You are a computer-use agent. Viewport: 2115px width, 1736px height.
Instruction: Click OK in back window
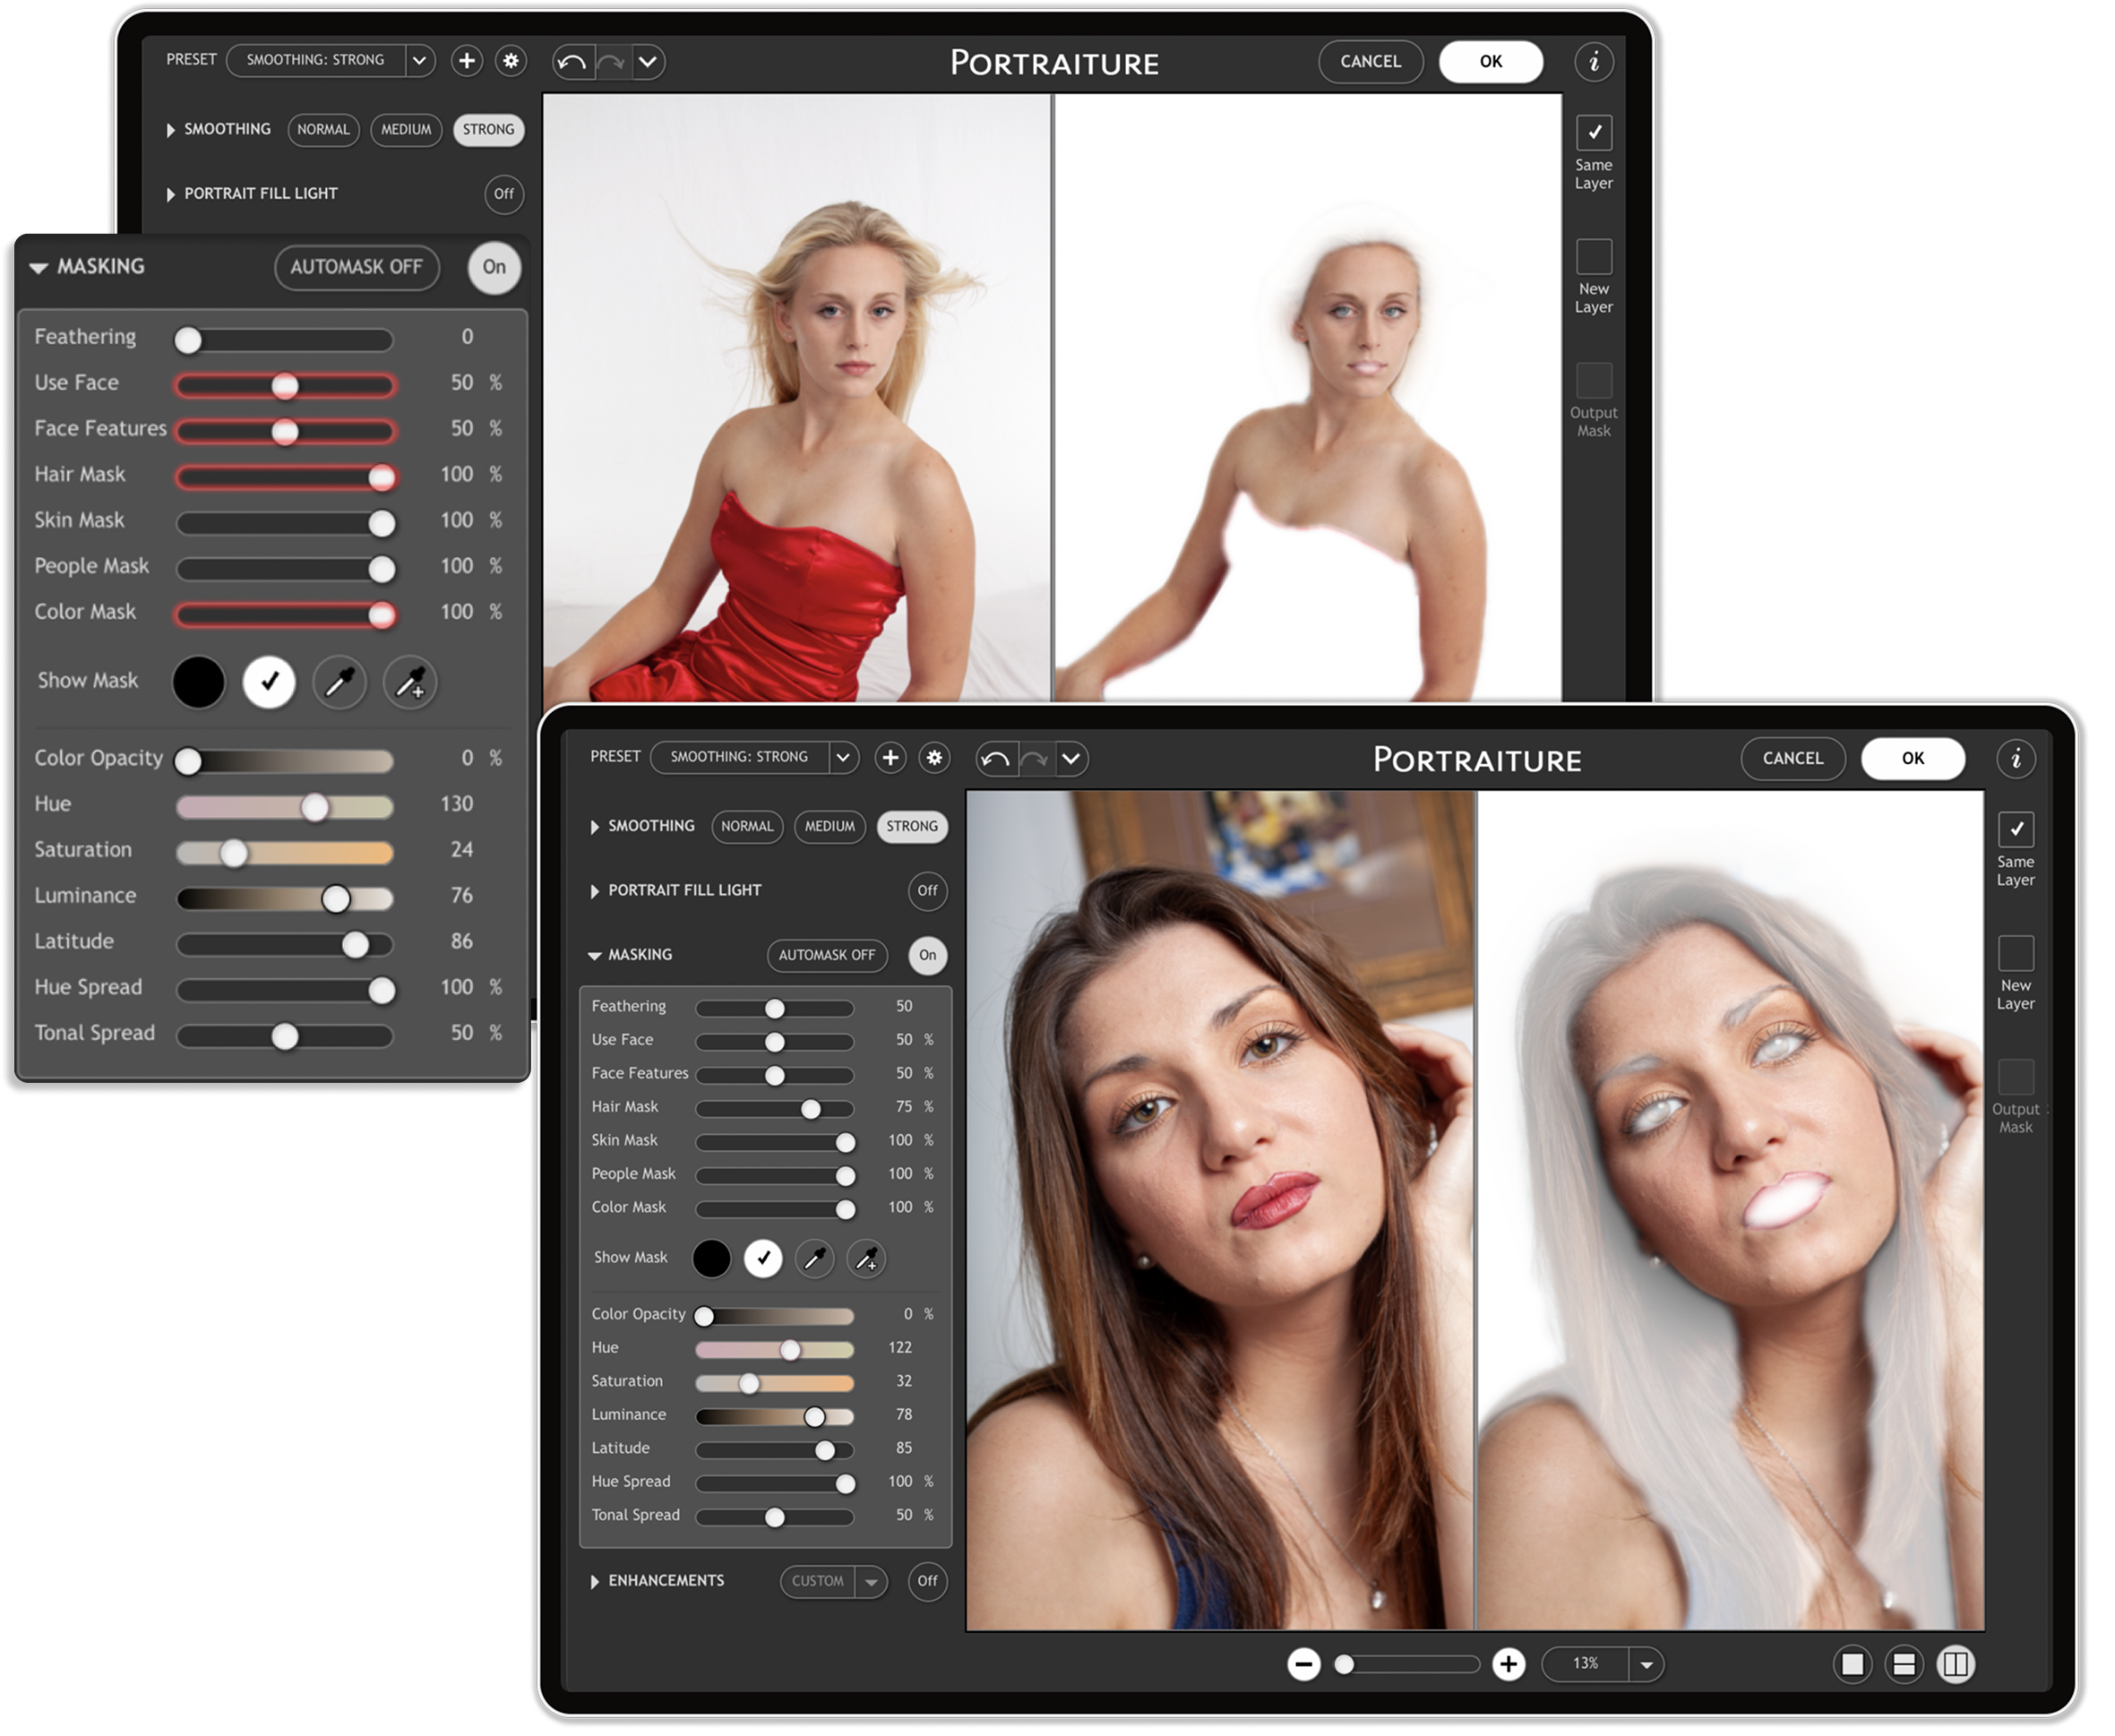click(1490, 62)
